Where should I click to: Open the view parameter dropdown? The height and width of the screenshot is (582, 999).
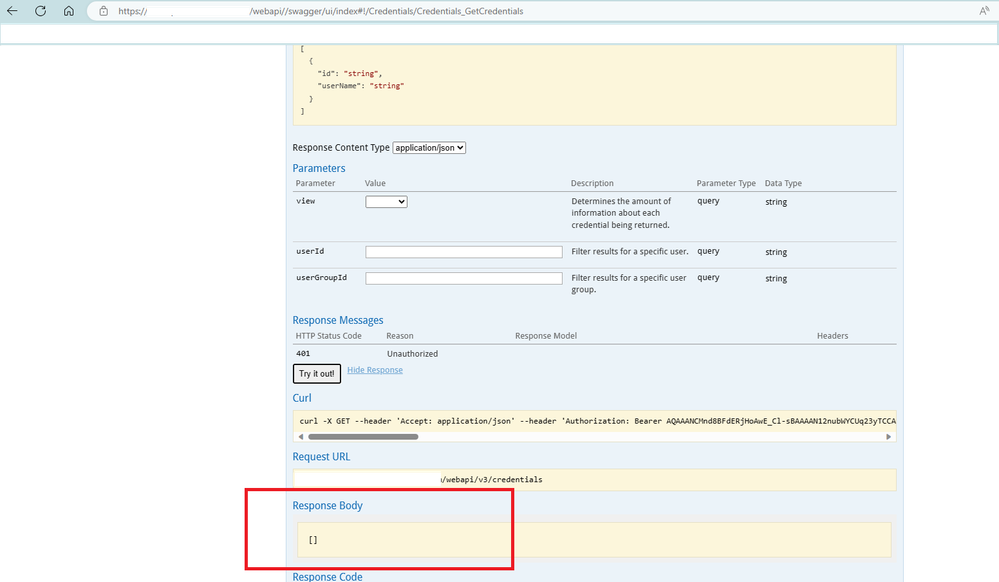(386, 201)
